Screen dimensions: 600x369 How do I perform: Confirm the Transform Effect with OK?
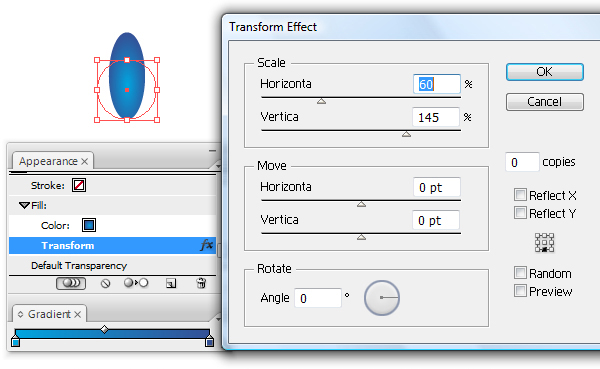[545, 72]
